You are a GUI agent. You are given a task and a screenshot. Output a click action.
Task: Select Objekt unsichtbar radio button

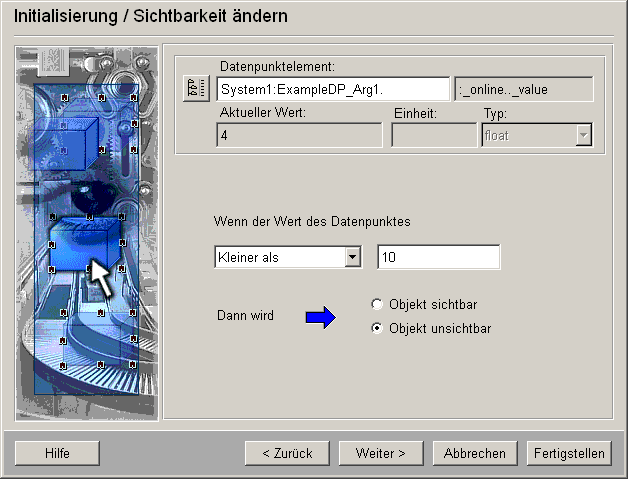point(376,328)
